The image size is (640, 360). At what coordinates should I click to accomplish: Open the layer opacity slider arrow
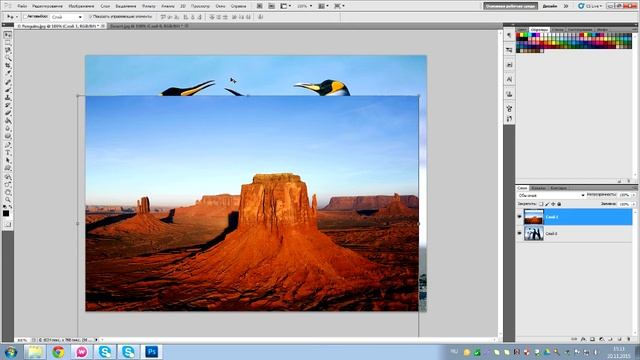634,196
